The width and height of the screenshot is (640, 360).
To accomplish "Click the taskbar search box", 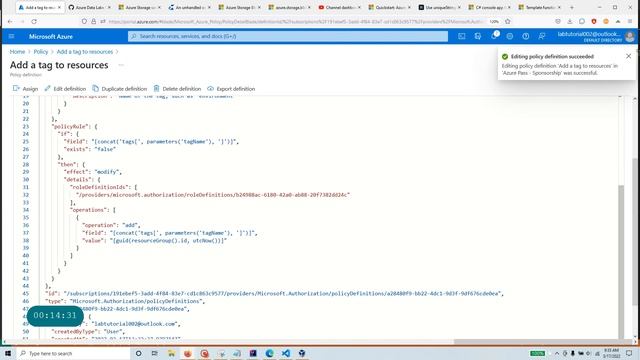I will (73, 353).
